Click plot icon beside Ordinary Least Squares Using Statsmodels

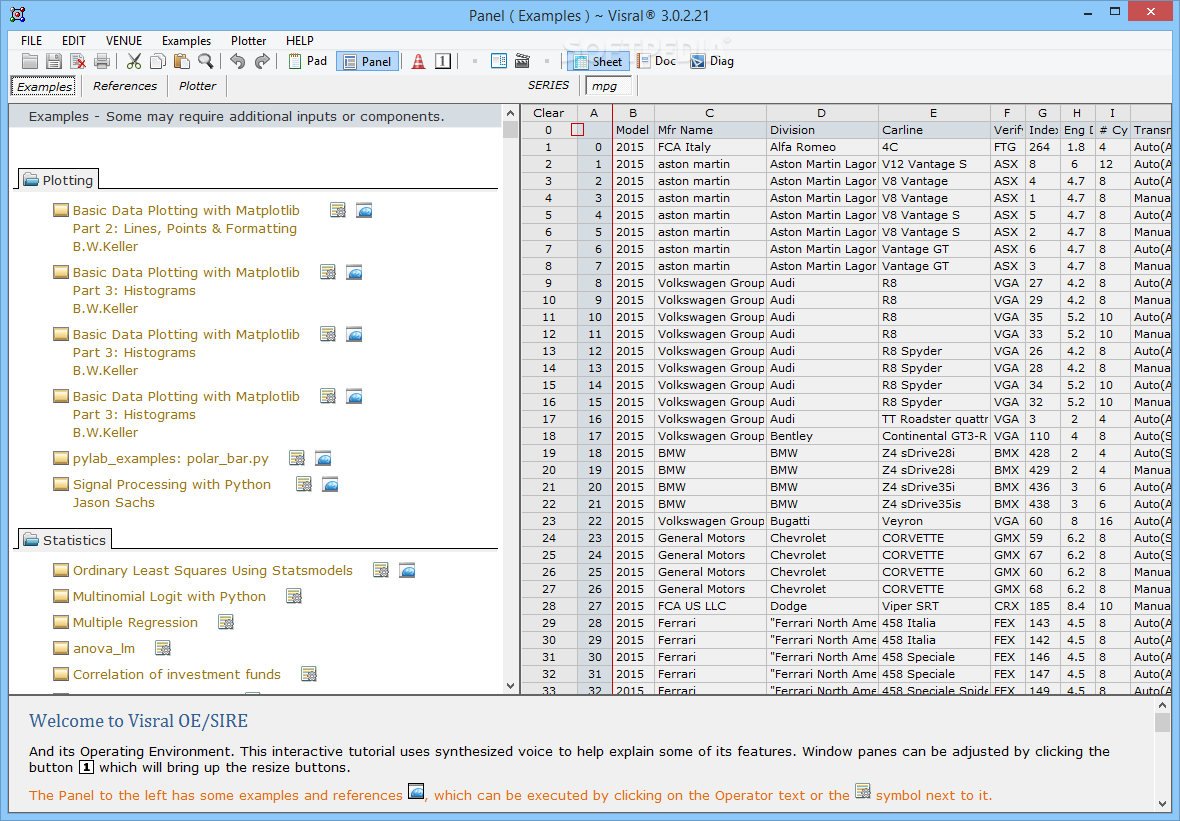click(407, 570)
